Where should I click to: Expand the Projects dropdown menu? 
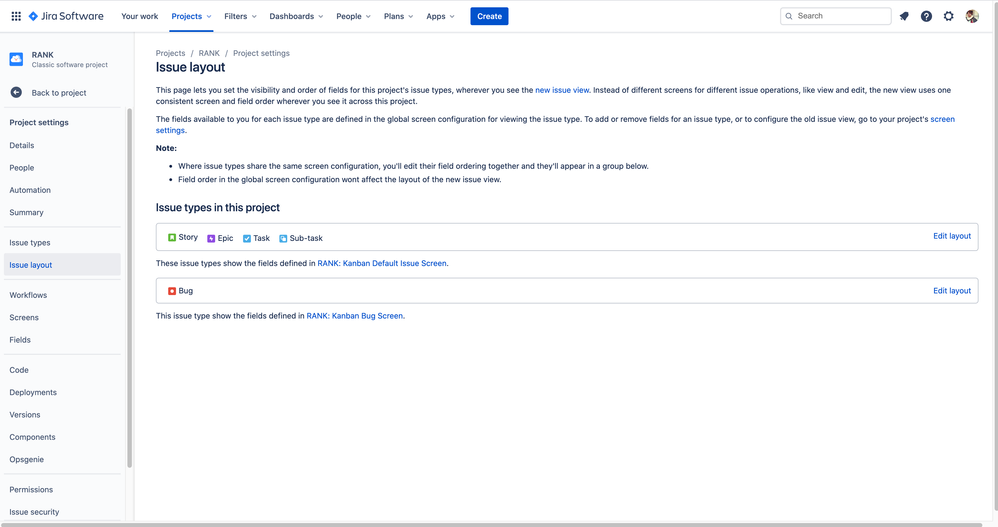(x=191, y=16)
